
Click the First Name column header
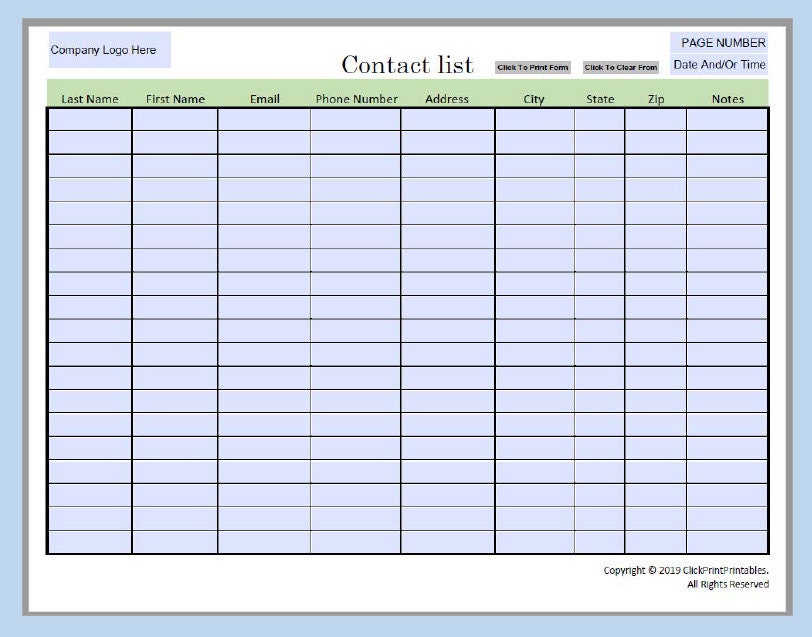pyautogui.click(x=175, y=99)
